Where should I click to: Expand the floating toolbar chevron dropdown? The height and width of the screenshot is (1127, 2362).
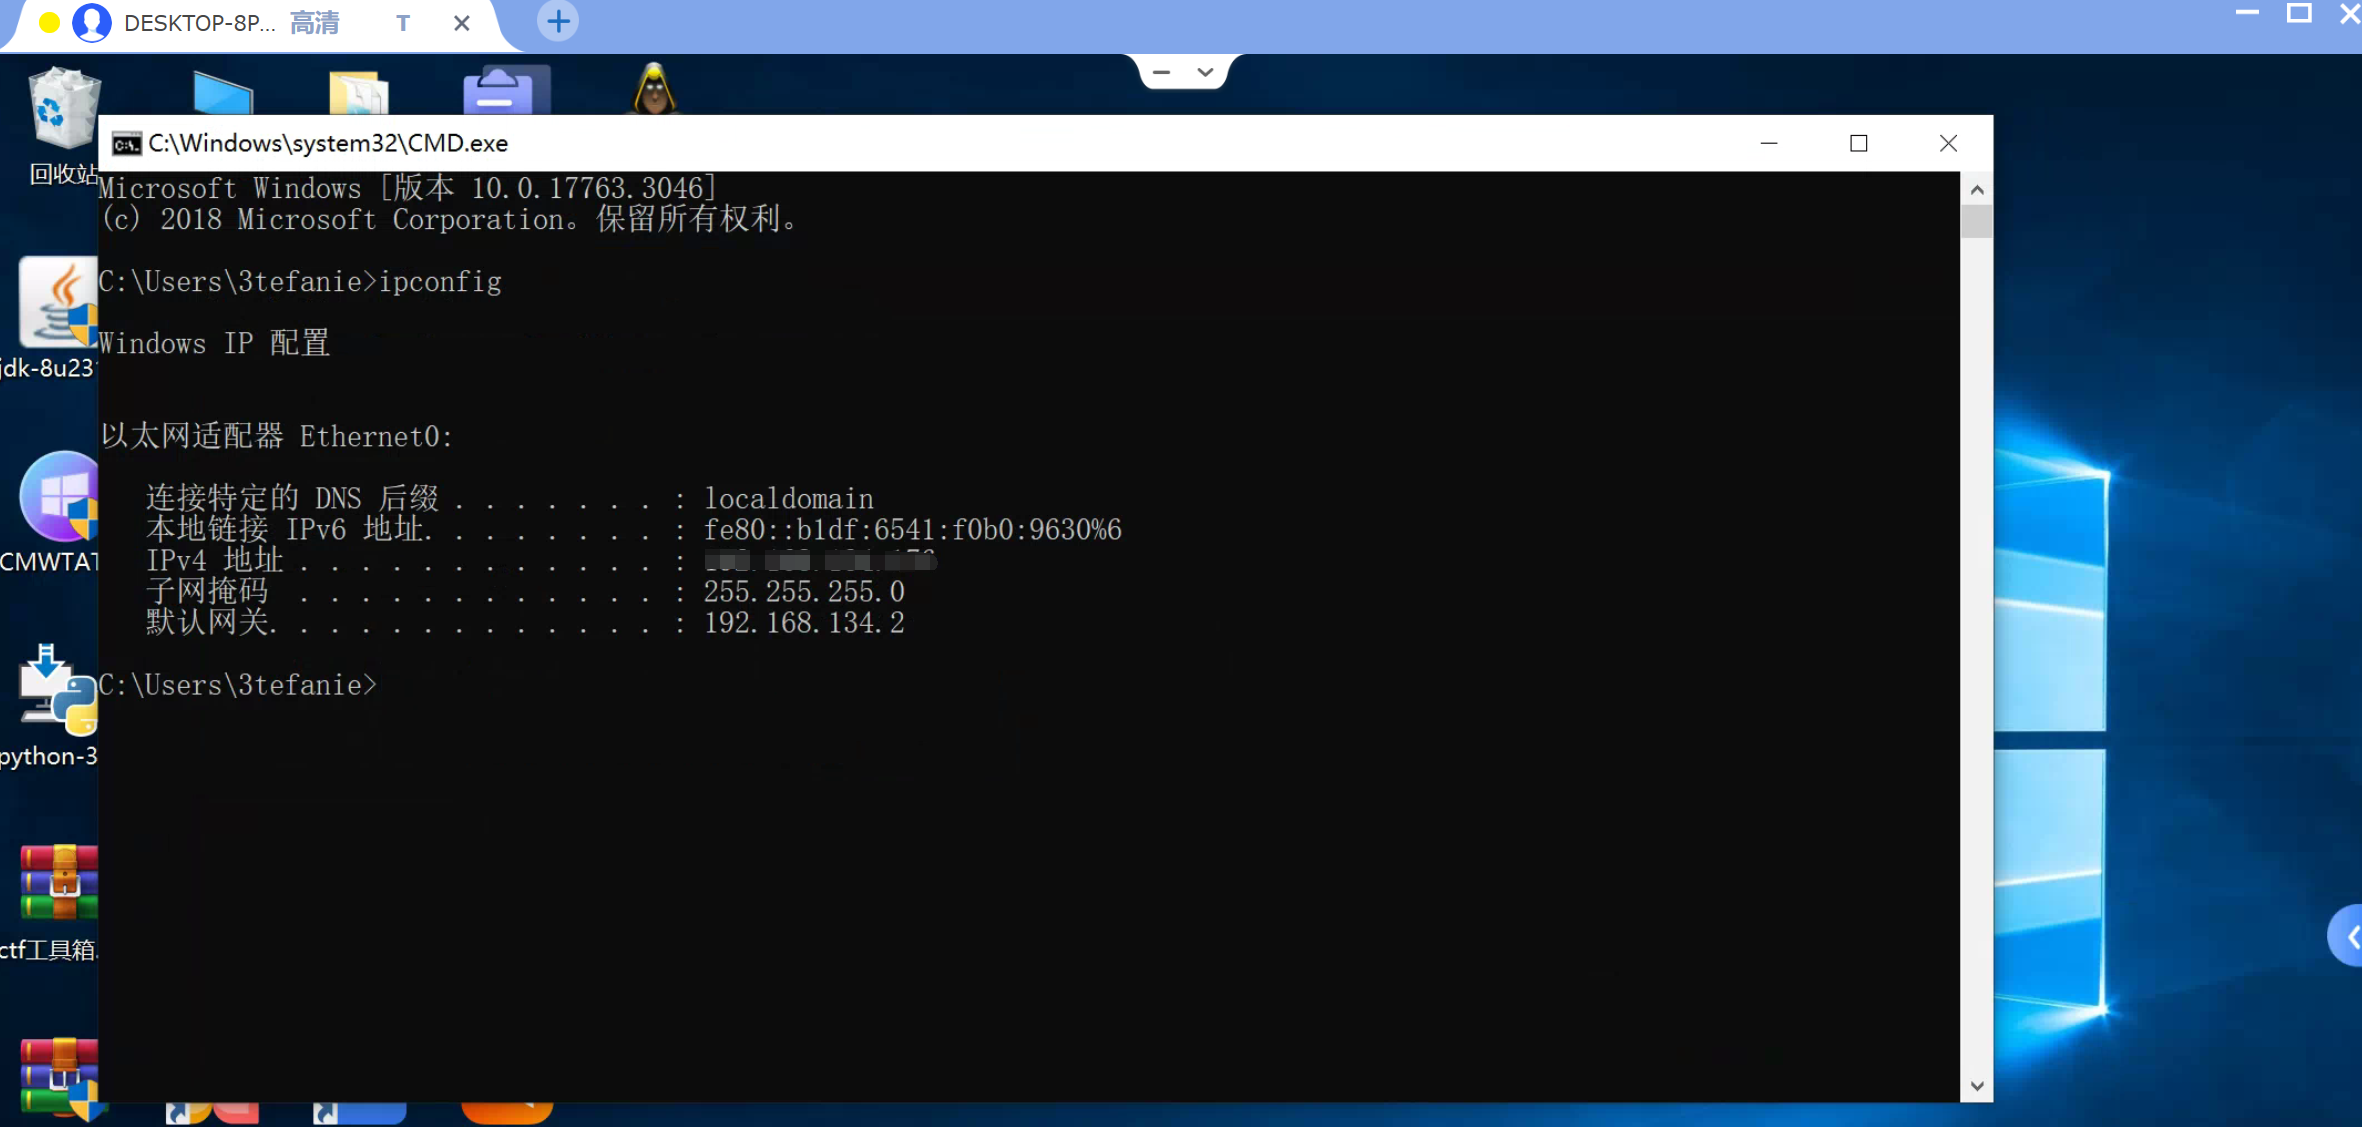point(1205,72)
